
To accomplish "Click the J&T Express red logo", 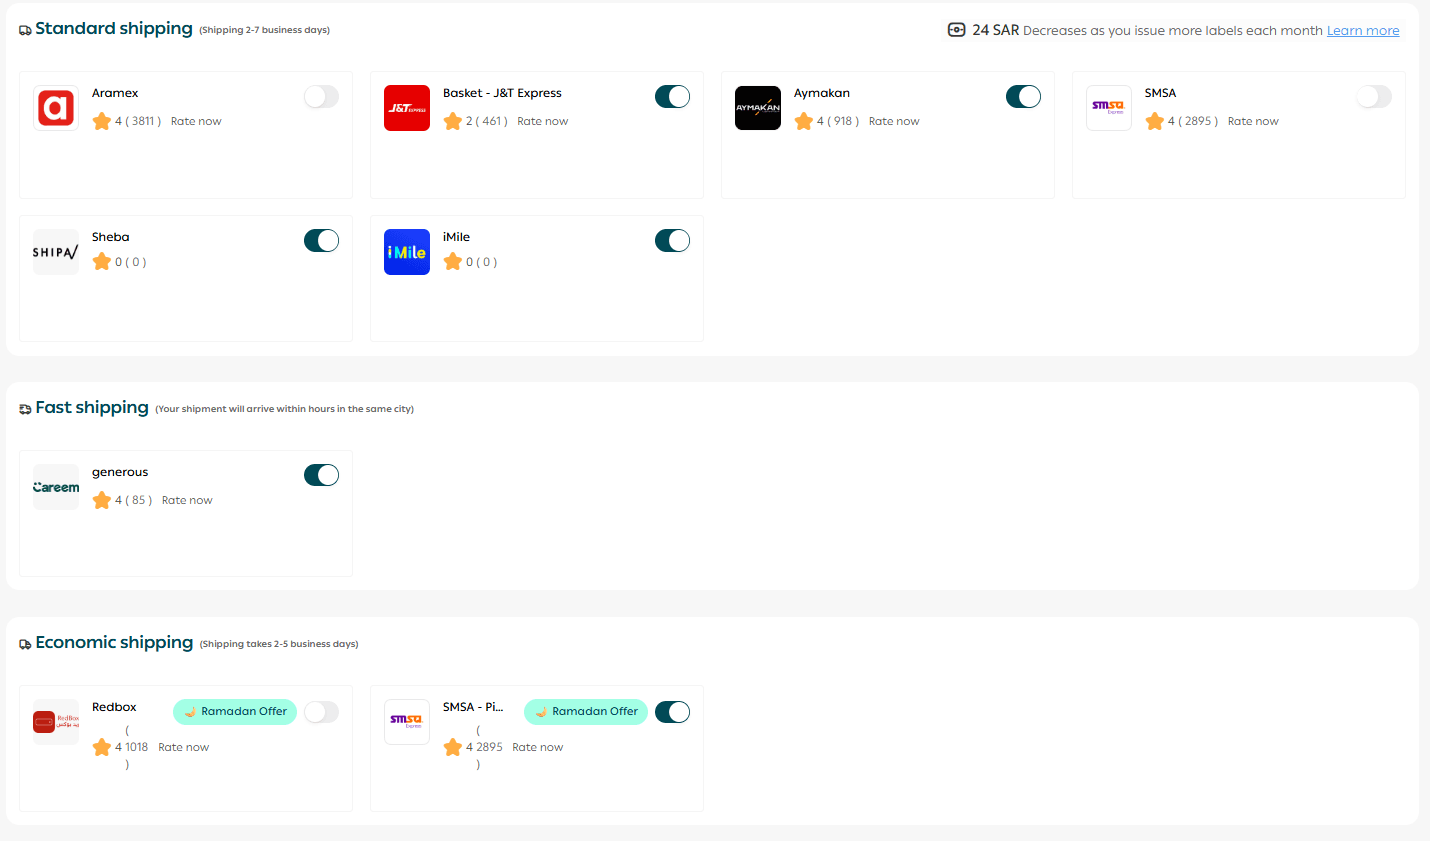I will (407, 108).
